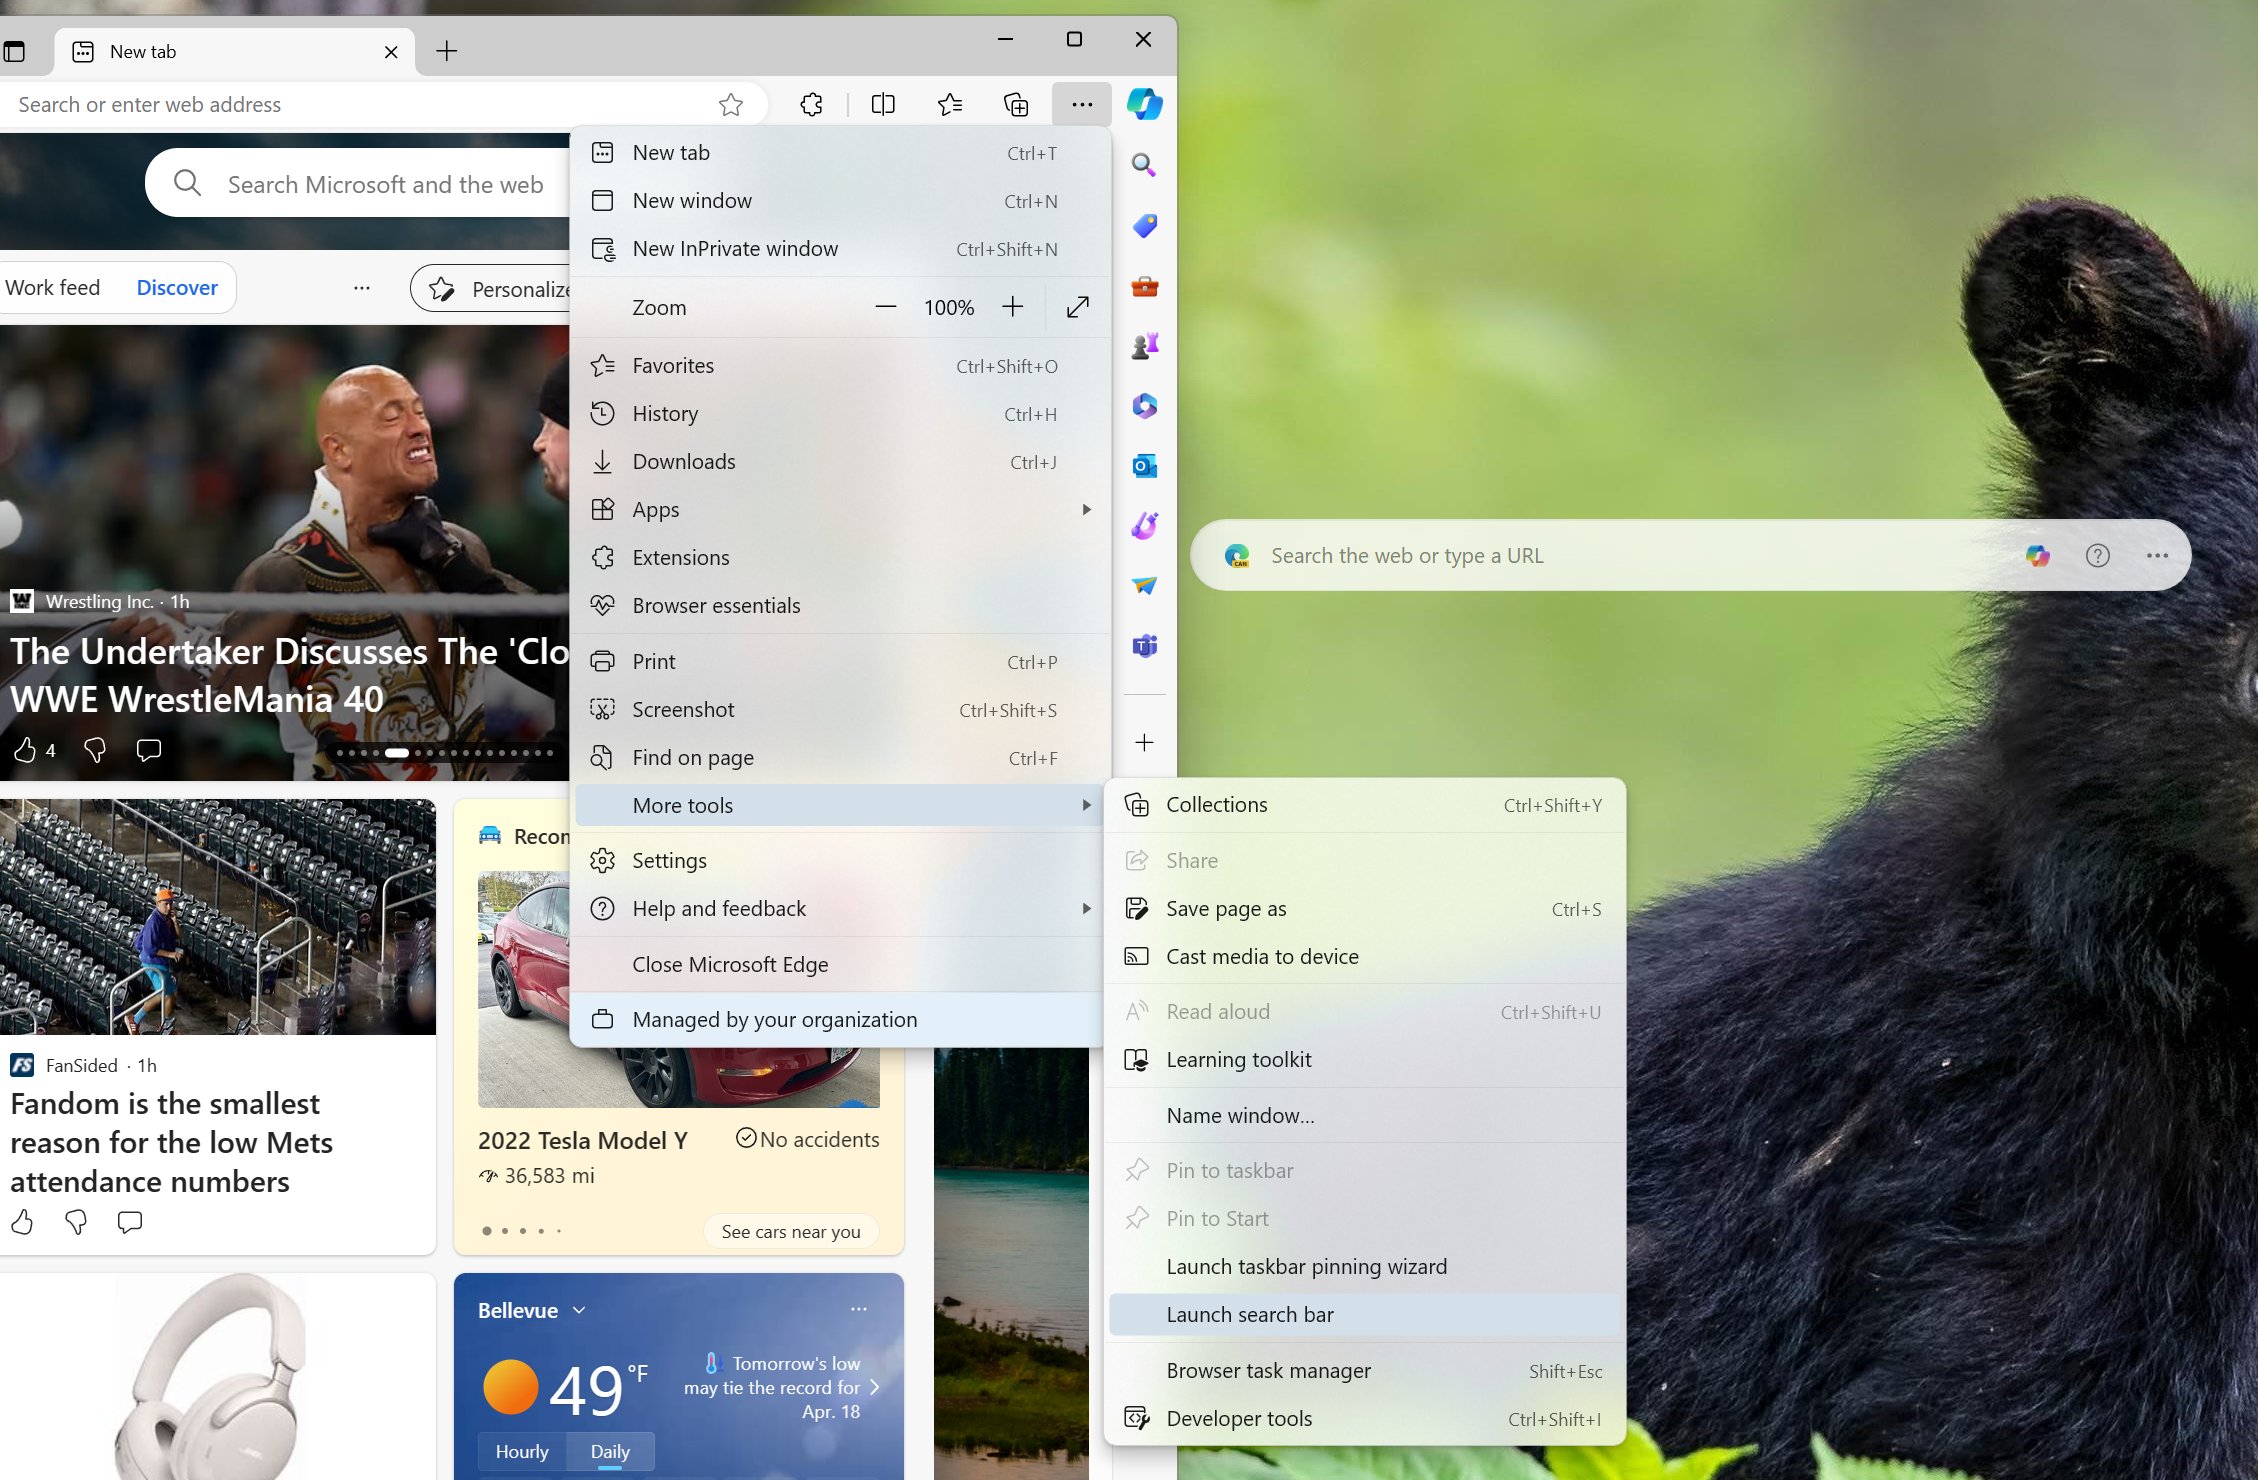The height and width of the screenshot is (1480, 2258).
Task: Open feed options ellipsis beside Discover
Action: pos(362,288)
